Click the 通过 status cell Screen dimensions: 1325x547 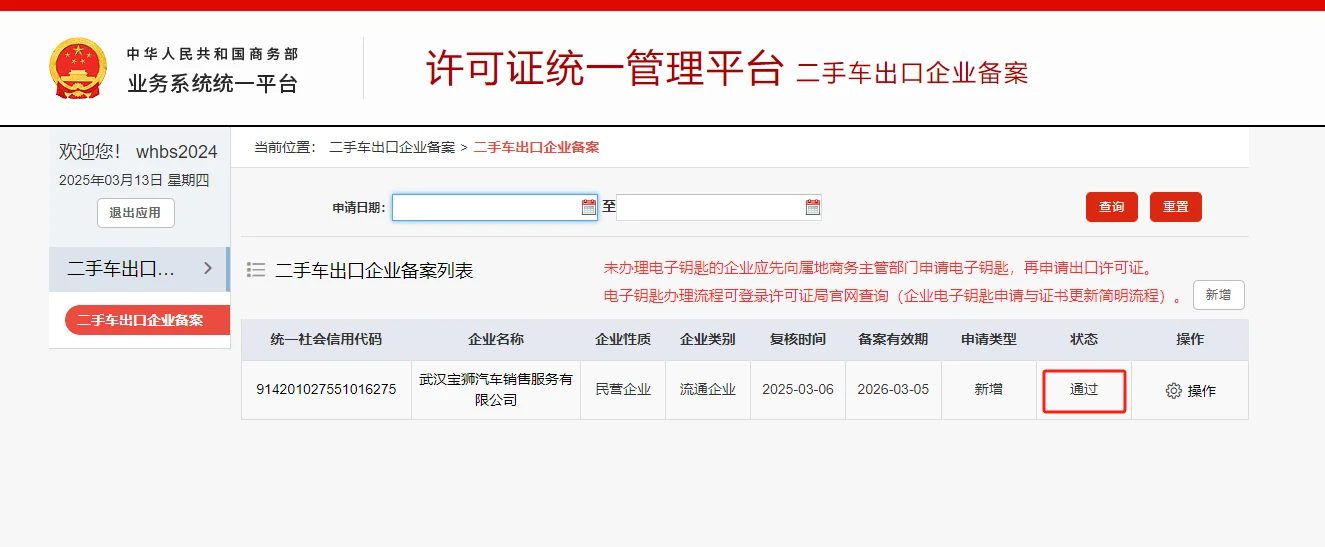(x=1084, y=390)
